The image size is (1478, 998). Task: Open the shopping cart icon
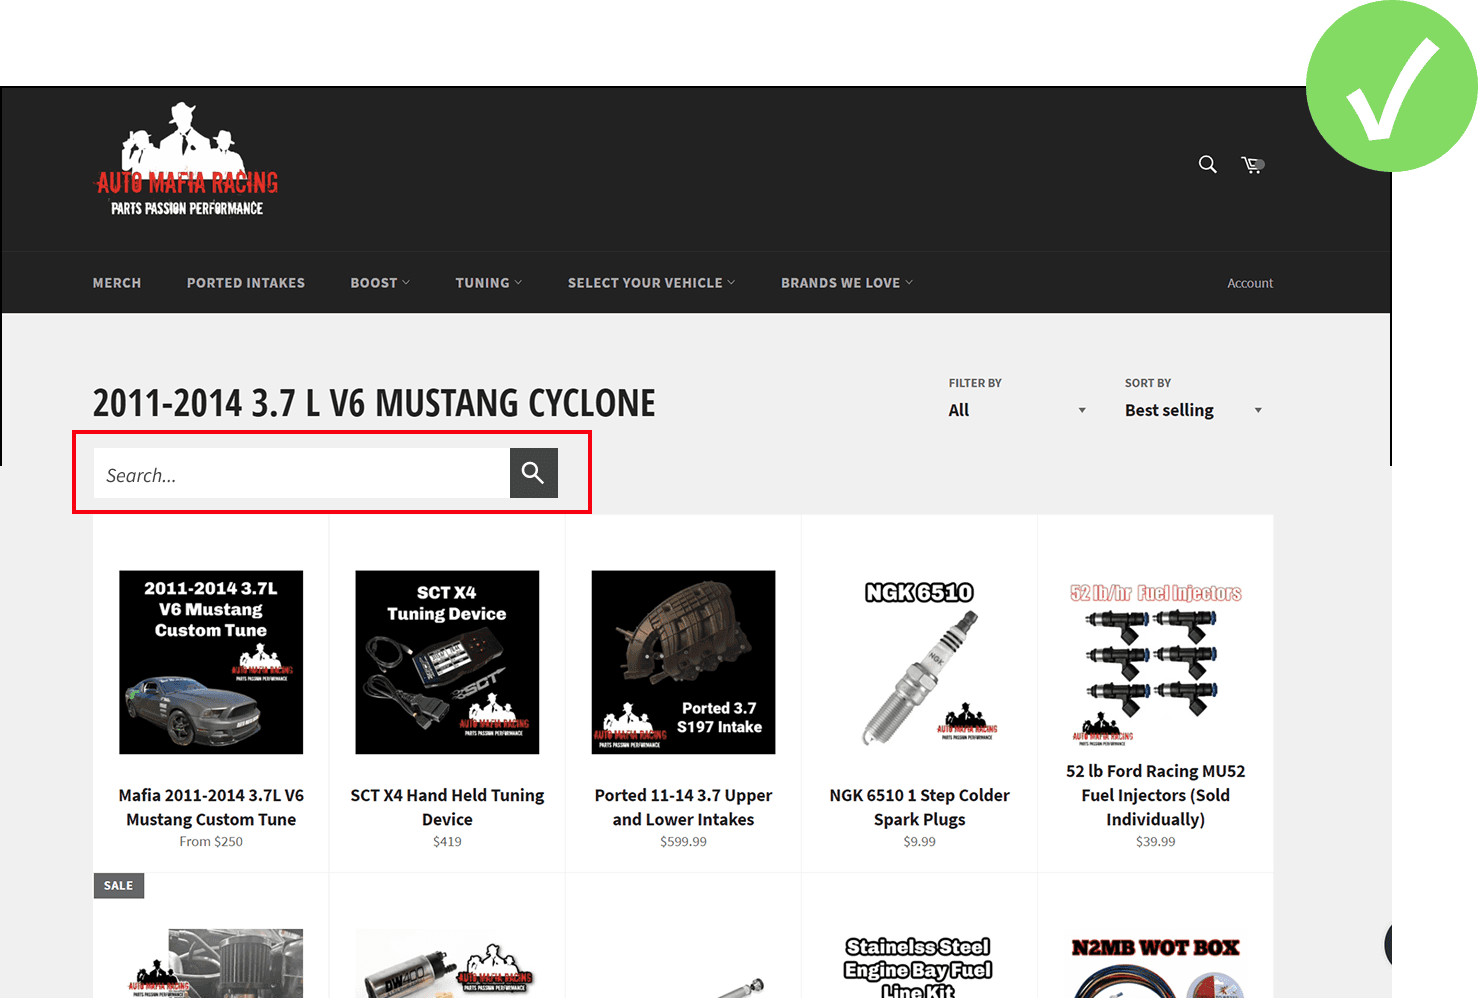click(1252, 165)
